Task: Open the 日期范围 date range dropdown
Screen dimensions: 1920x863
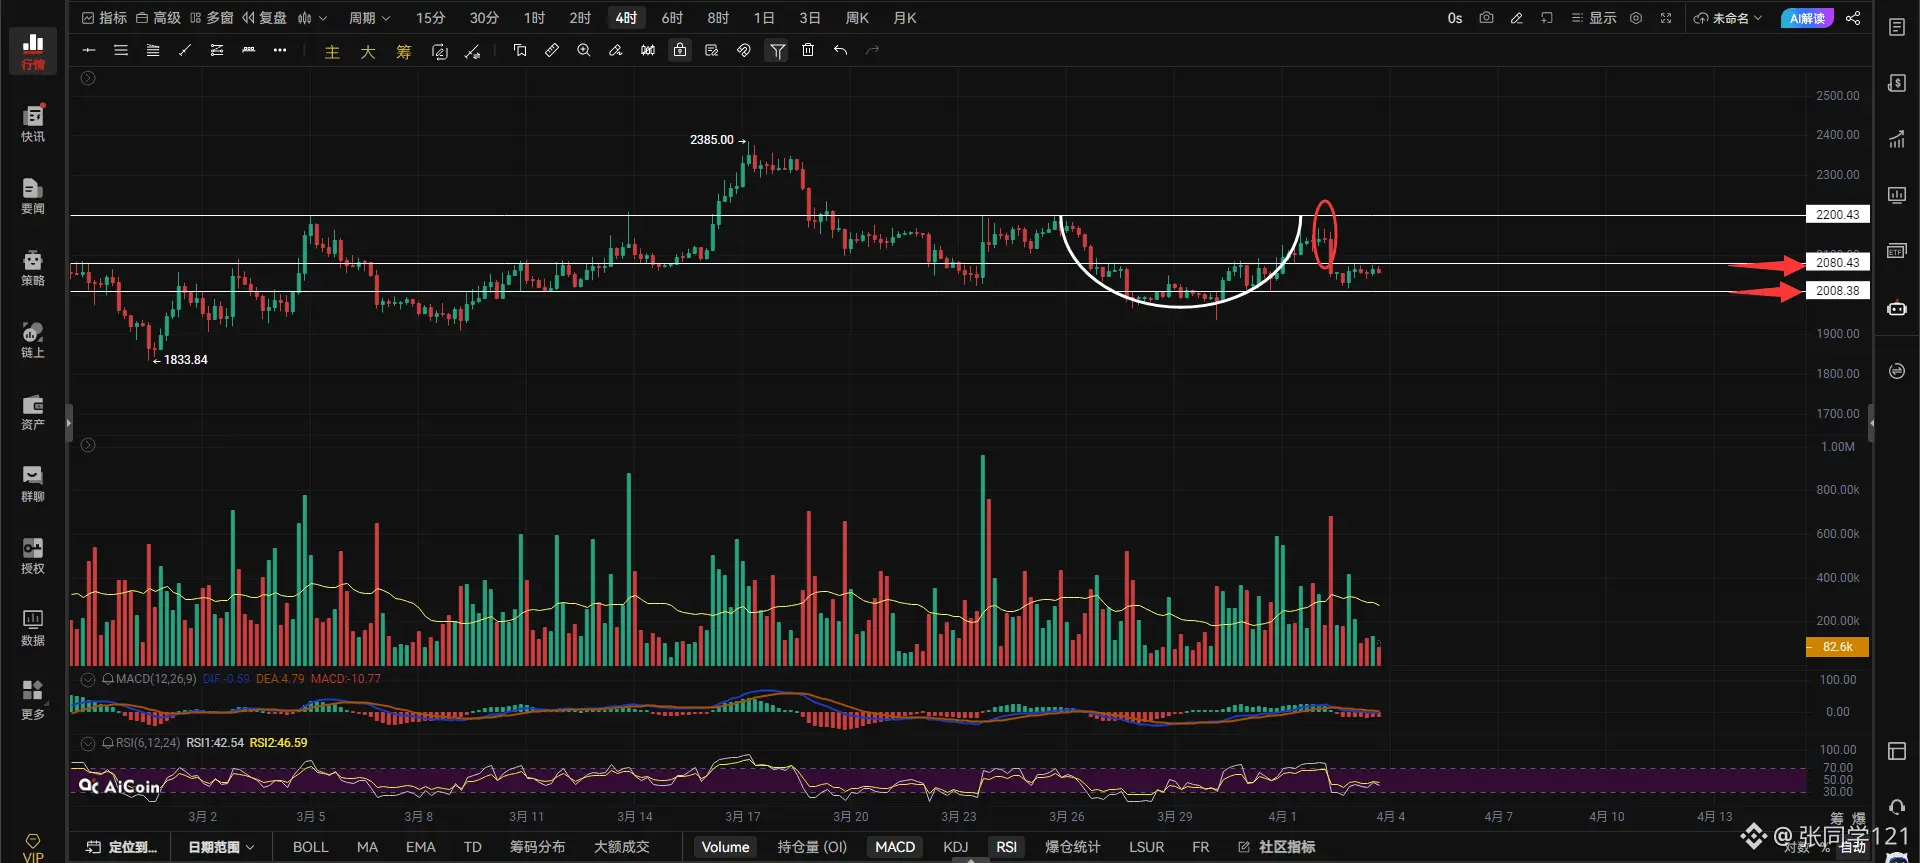Action: point(221,847)
